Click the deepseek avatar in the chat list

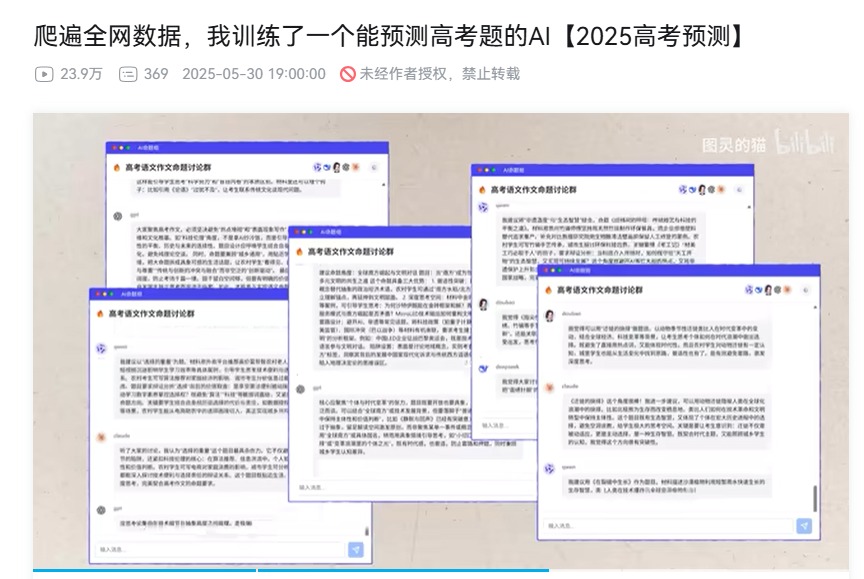click(x=482, y=369)
